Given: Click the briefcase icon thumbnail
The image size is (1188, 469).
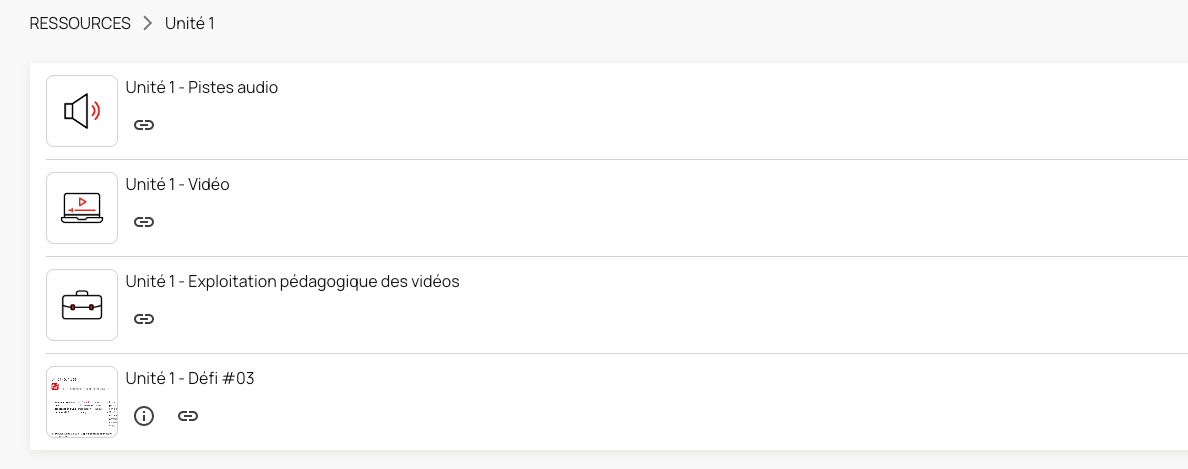Looking at the screenshot, I should pos(82,305).
